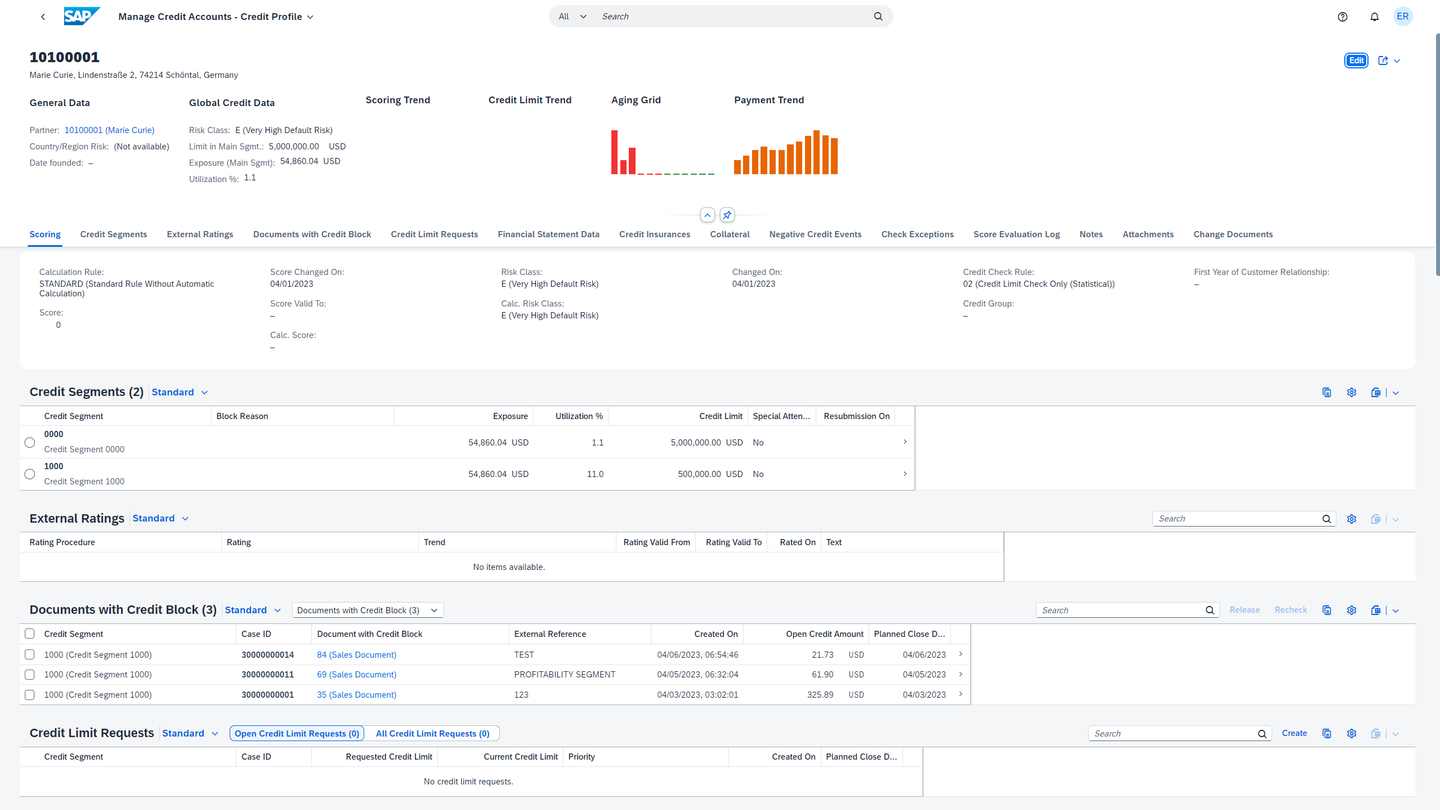Open partner link 10100001 (Marie Curie)
Viewport: 1440px width, 810px height.
pyautogui.click(x=109, y=130)
